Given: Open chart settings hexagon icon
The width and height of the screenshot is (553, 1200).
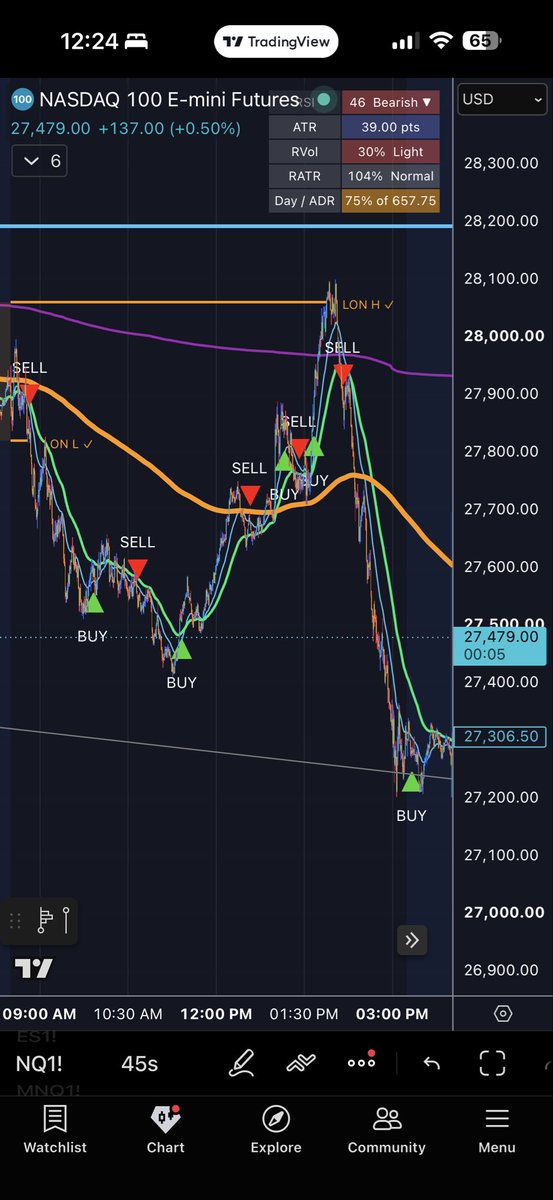Looking at the screenshot, I should click(503, 1013).
